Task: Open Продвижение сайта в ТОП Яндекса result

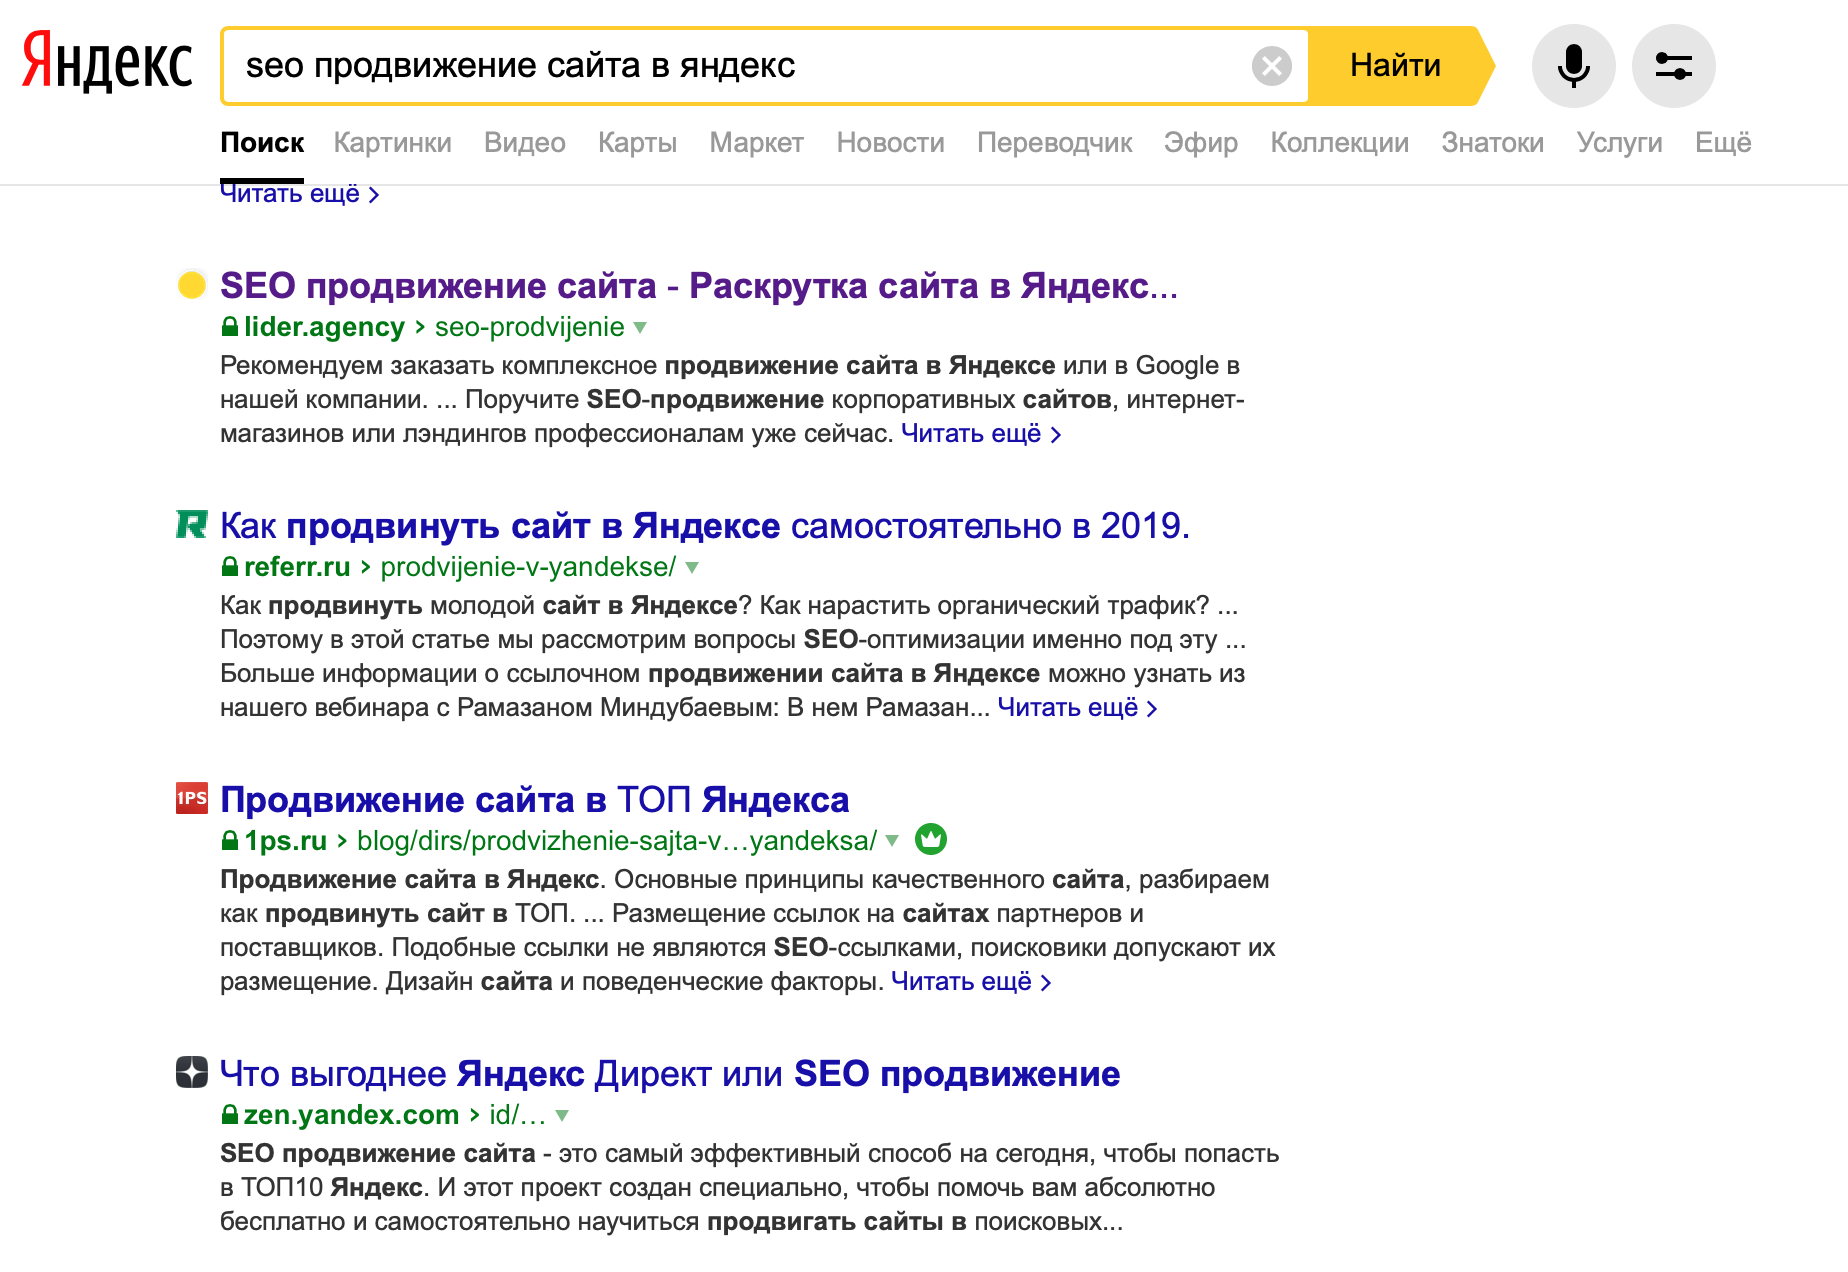Action: point(534,800)
